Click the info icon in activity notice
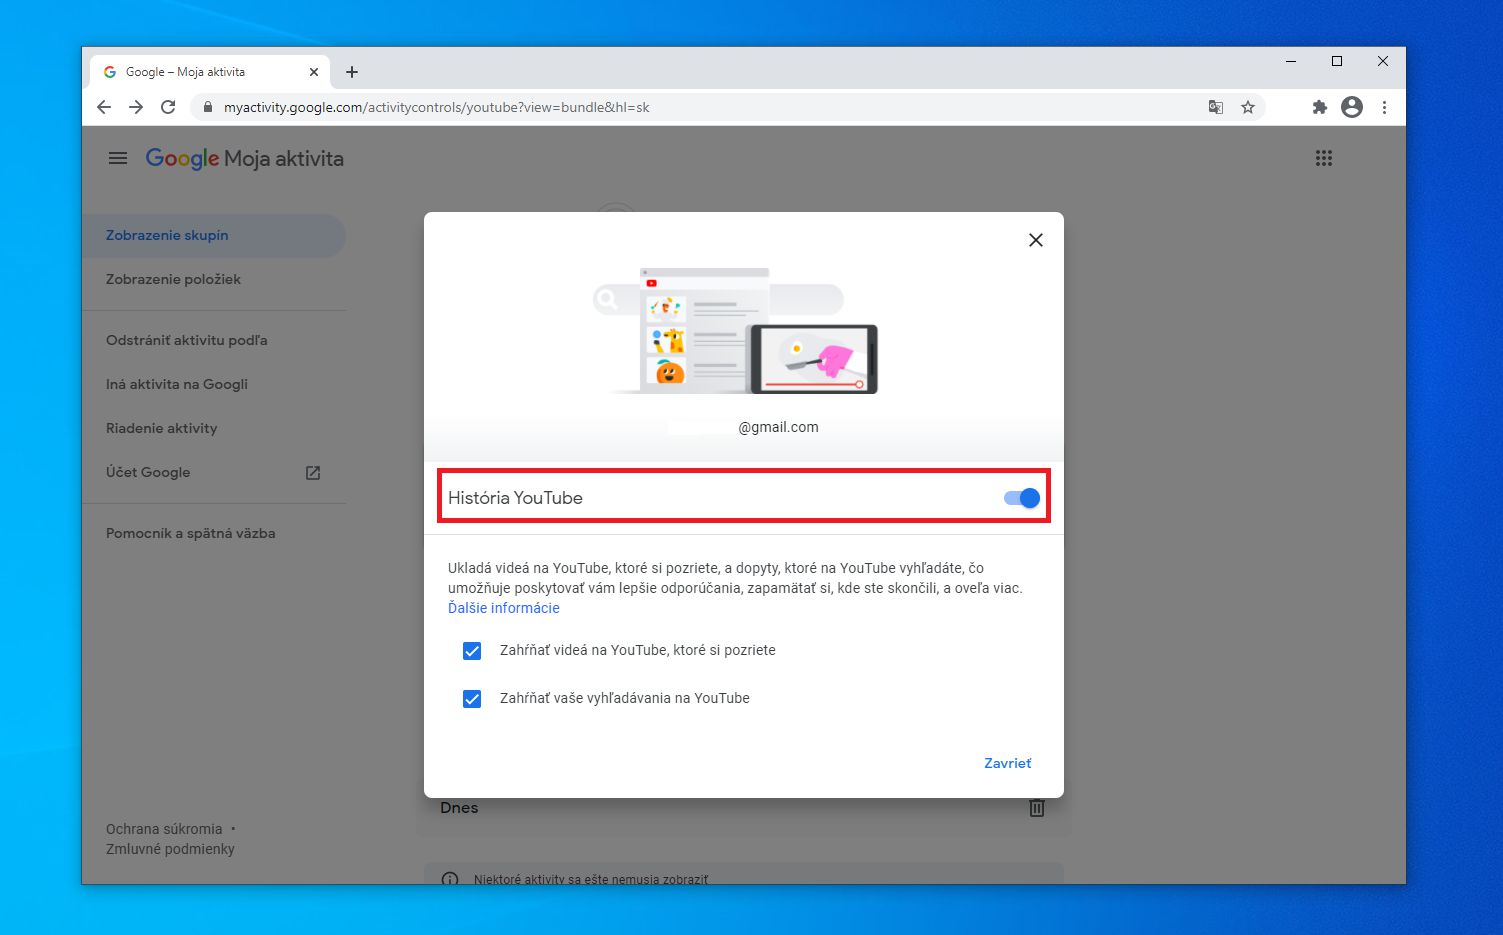The image size is (1503, 935). [x=450, y=879]
